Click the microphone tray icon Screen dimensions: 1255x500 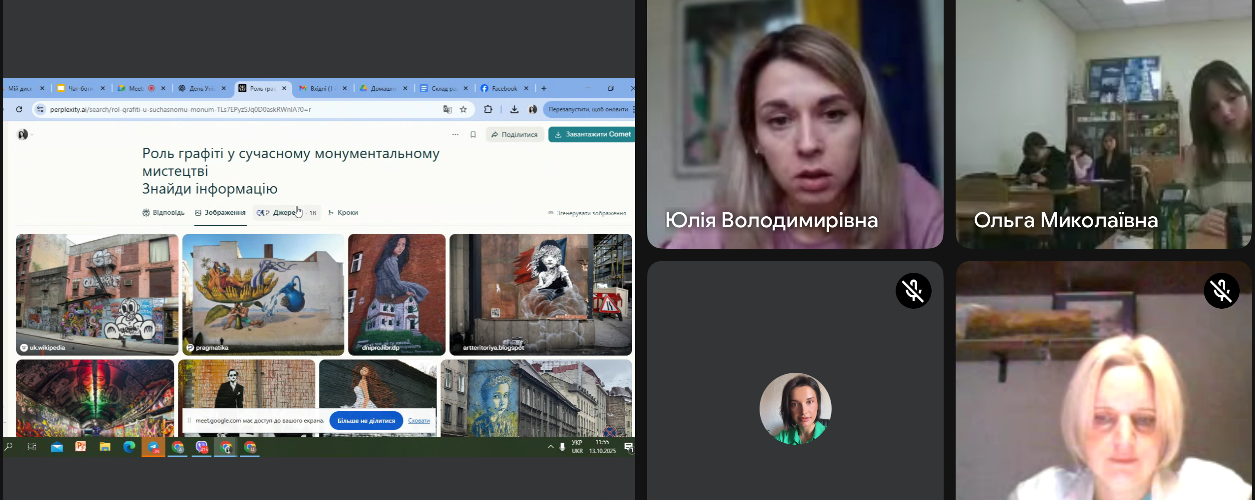[x=563, y=447]
